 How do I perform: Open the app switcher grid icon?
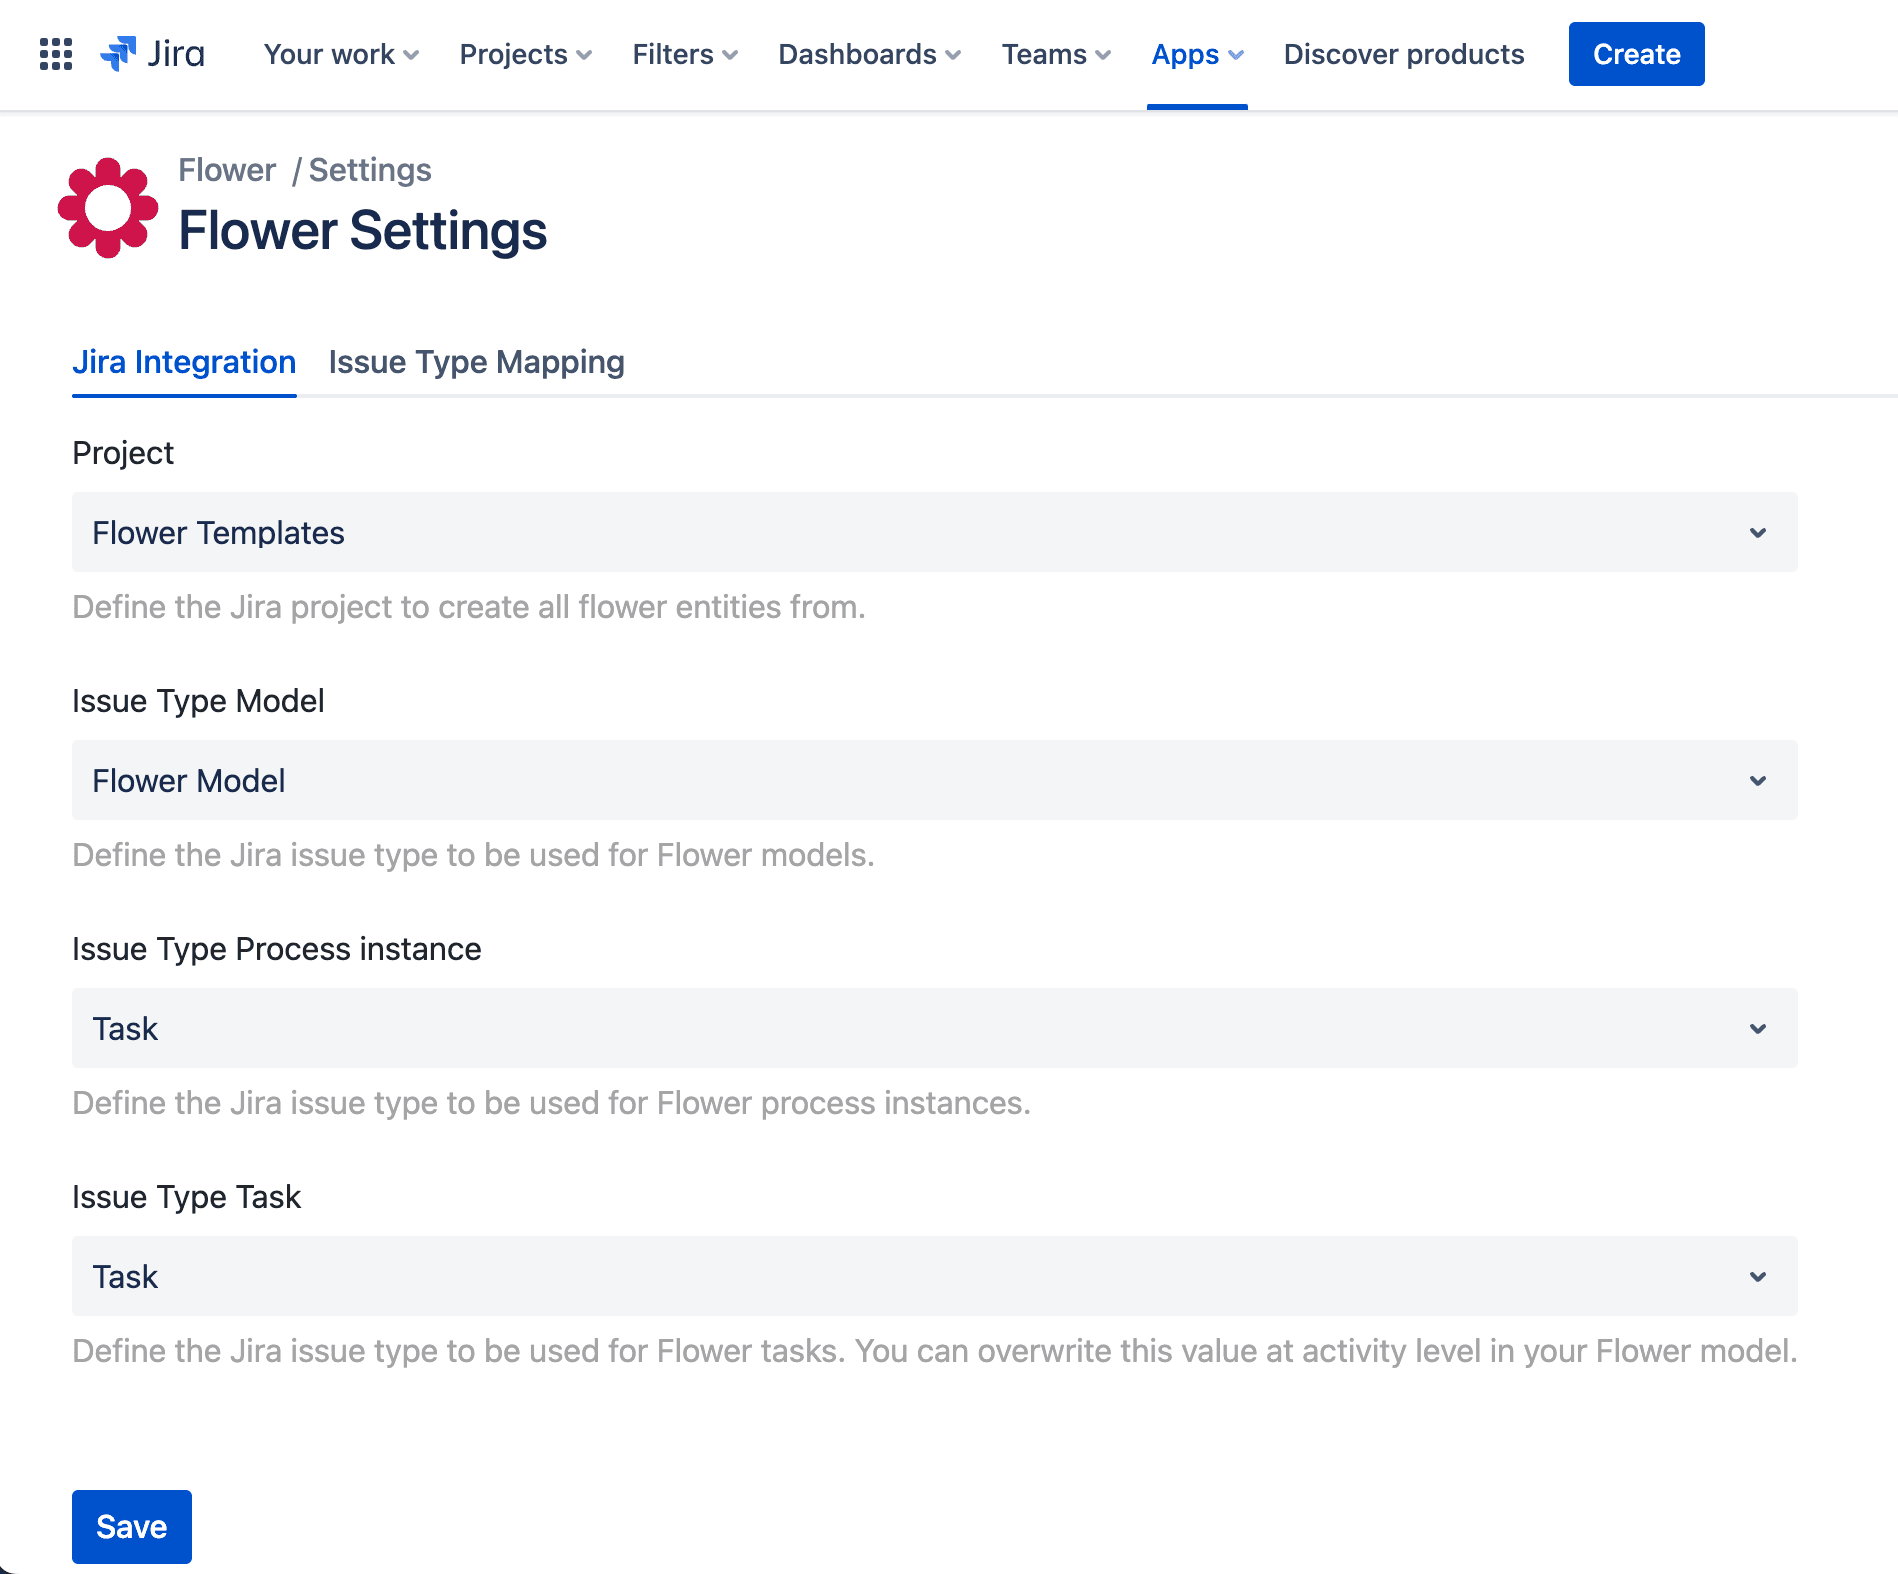tap(56, 54)
